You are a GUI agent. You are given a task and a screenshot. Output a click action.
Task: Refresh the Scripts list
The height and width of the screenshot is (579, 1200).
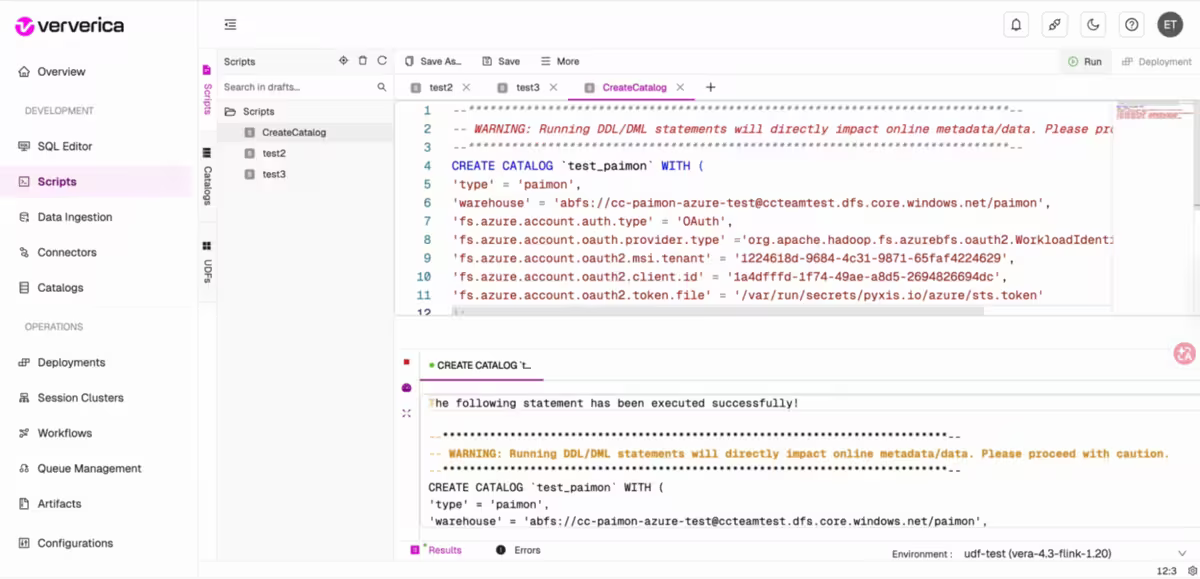tap(382, 61)
